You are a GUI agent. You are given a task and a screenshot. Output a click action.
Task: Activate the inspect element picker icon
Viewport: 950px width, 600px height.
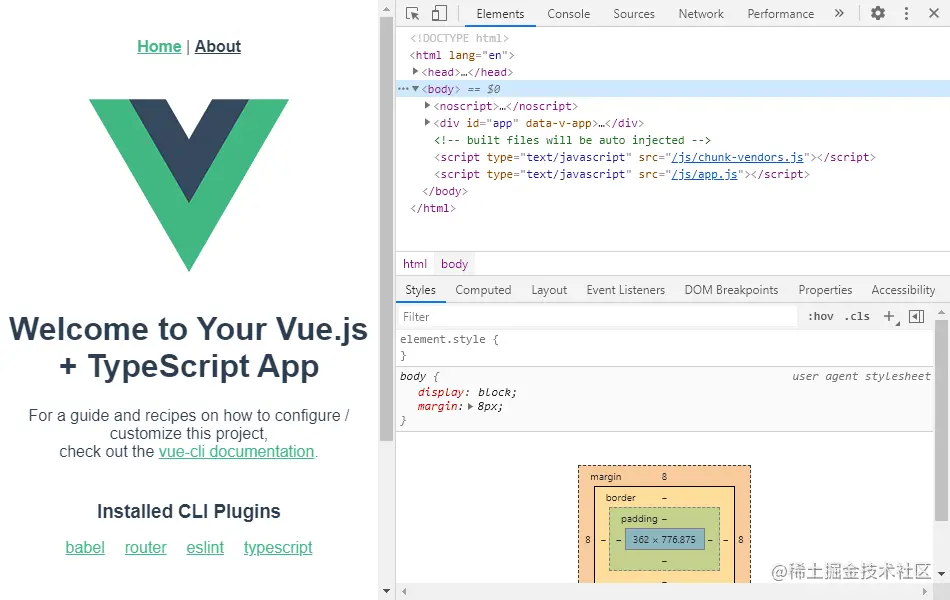(x=413, y=13)
